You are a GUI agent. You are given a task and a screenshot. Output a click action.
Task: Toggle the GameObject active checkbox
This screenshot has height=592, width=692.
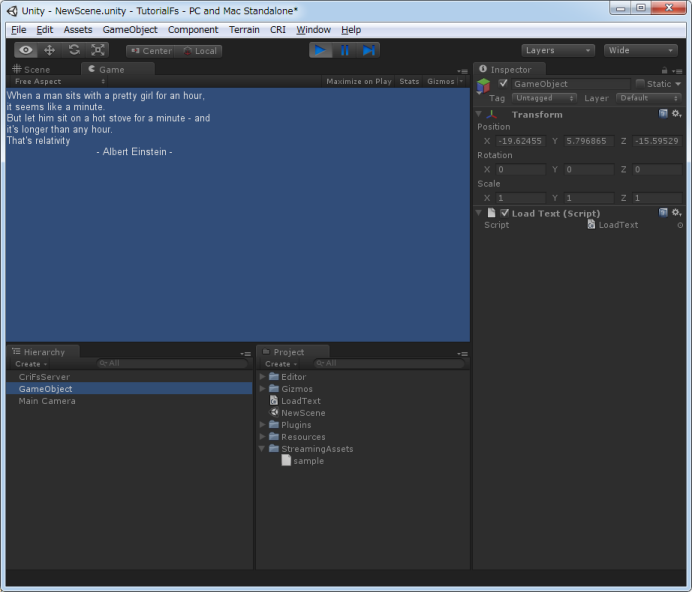503,84
